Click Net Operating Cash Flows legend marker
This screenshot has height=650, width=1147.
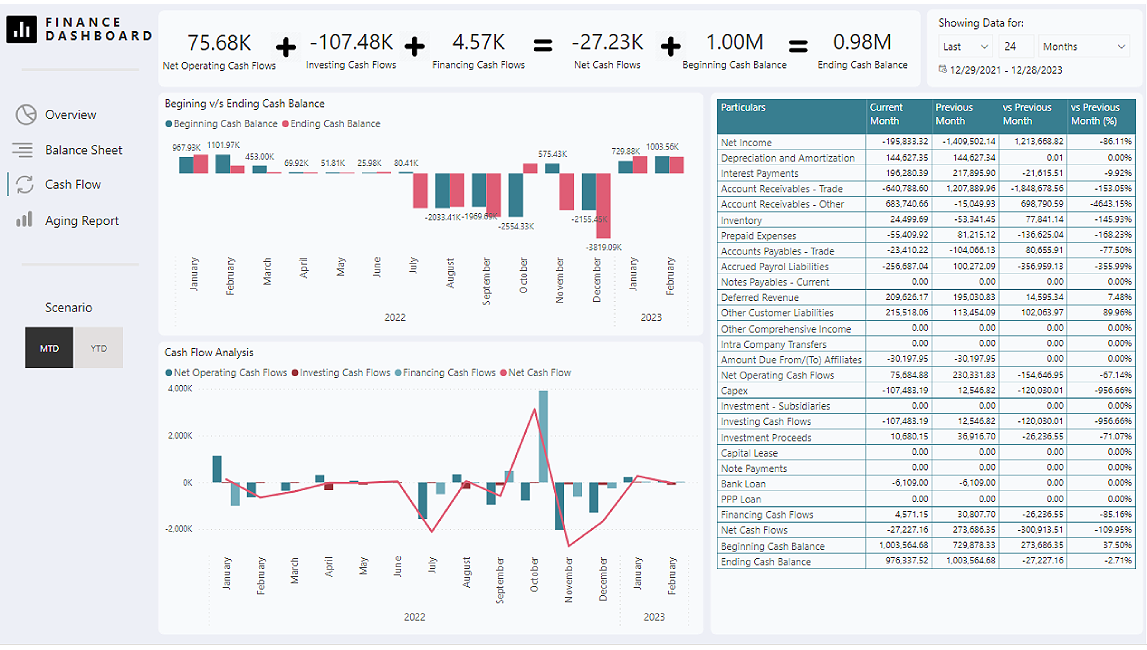pos(169,373)
